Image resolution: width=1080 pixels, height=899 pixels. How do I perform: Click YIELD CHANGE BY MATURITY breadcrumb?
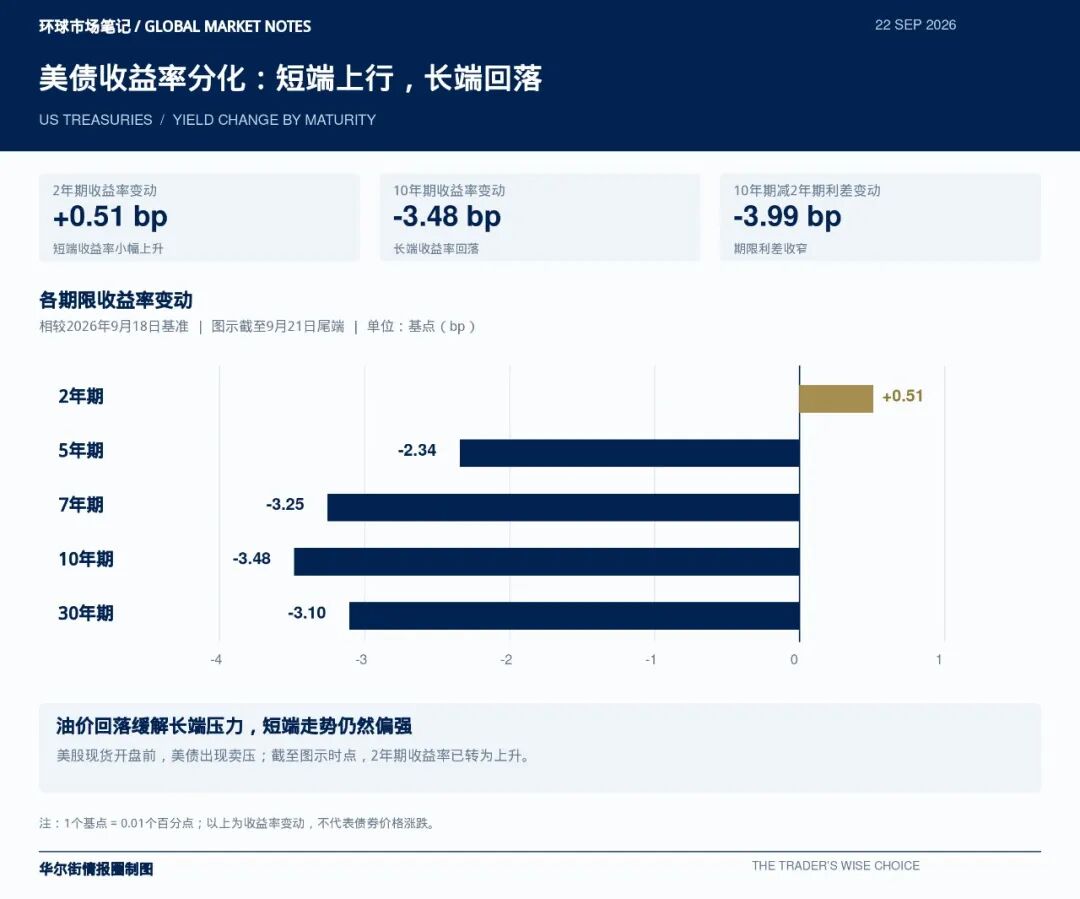pyautogui.click(x=274, y=120)
